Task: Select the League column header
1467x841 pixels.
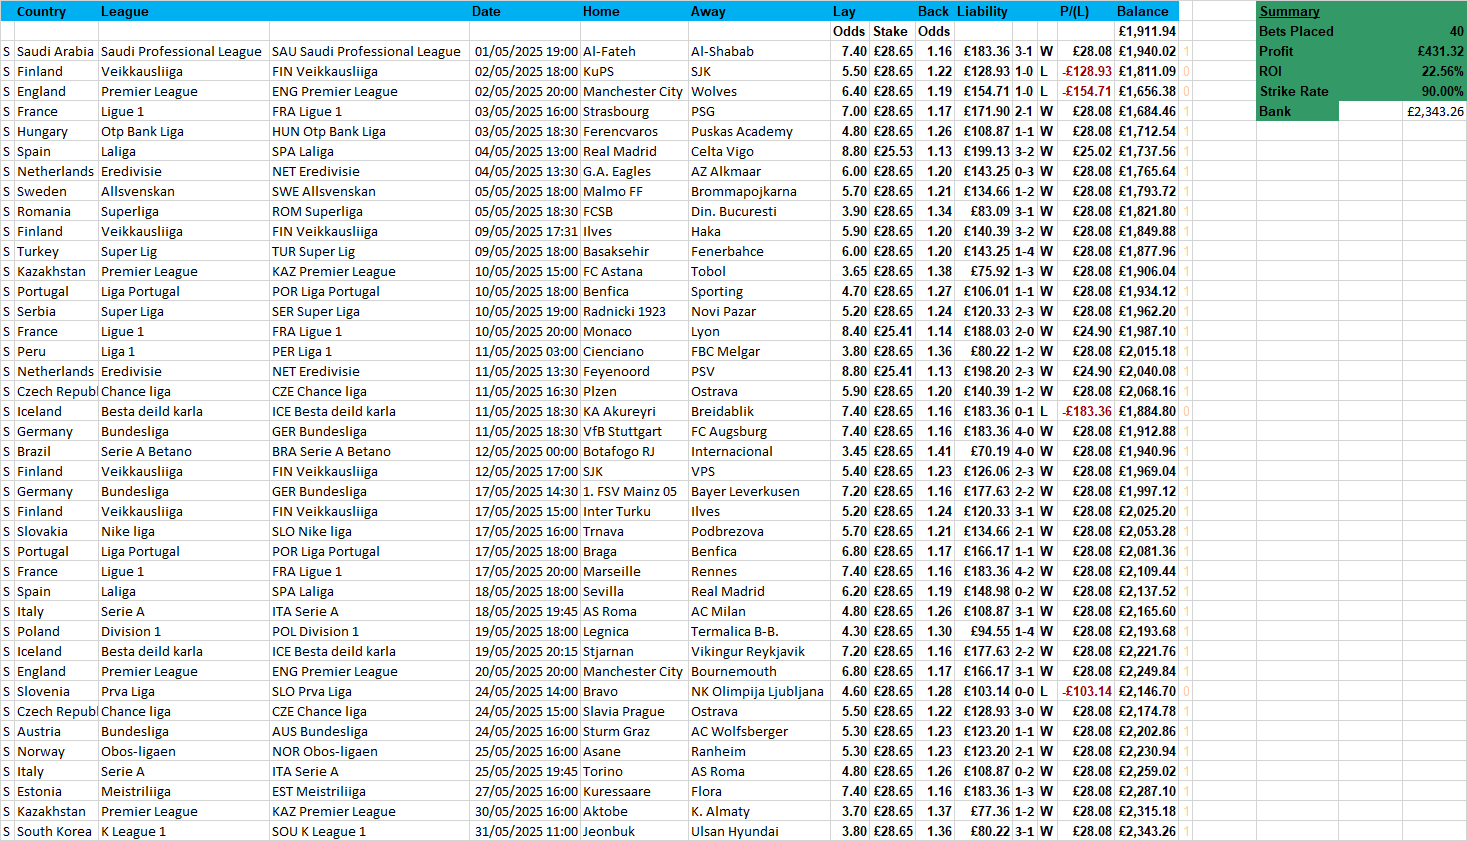Action: pos(124,11)
